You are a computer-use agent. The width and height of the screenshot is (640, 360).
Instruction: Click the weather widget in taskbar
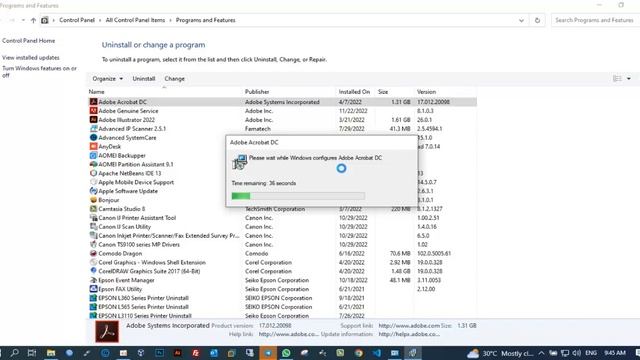click(x=500, y=353)
